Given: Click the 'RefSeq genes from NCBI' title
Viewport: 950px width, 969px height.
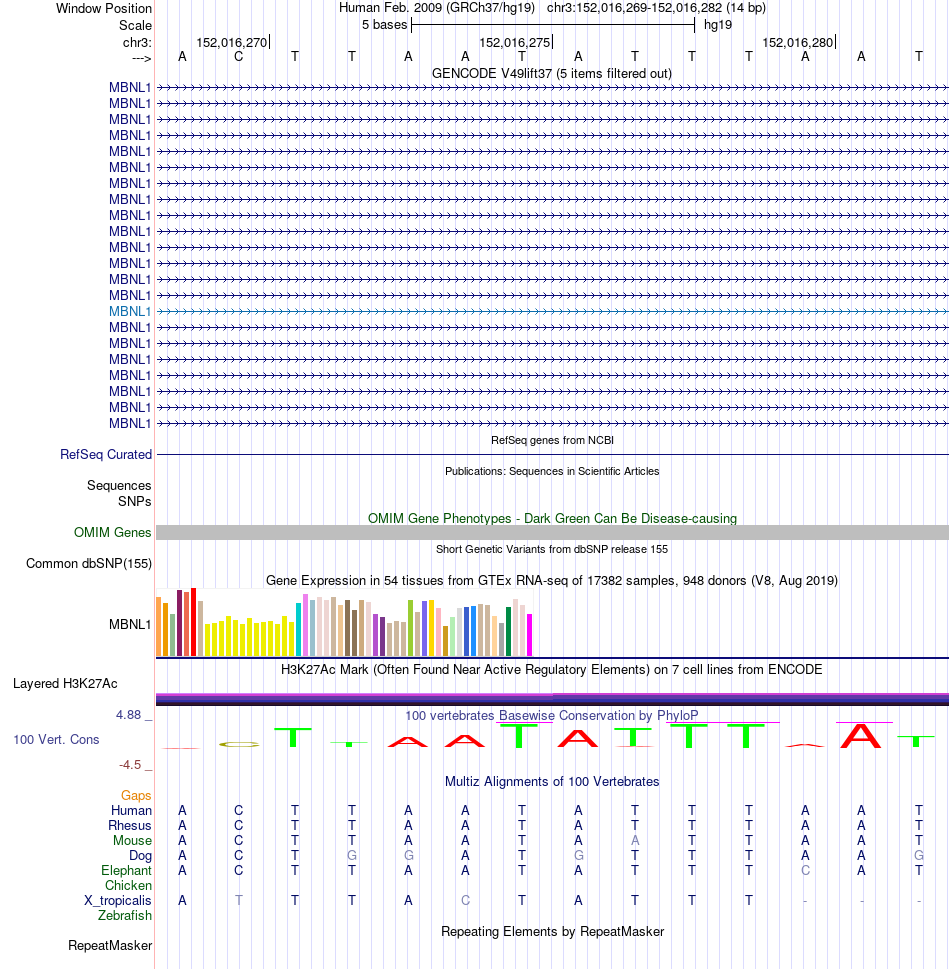Looking at the screenshot, I should pos(552,440).
